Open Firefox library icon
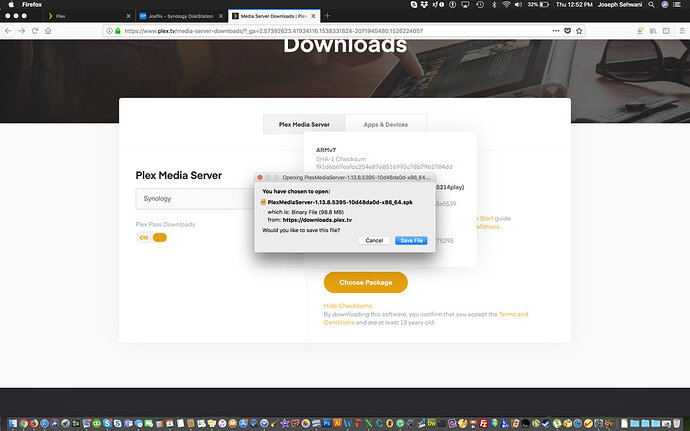 (653, 31)
